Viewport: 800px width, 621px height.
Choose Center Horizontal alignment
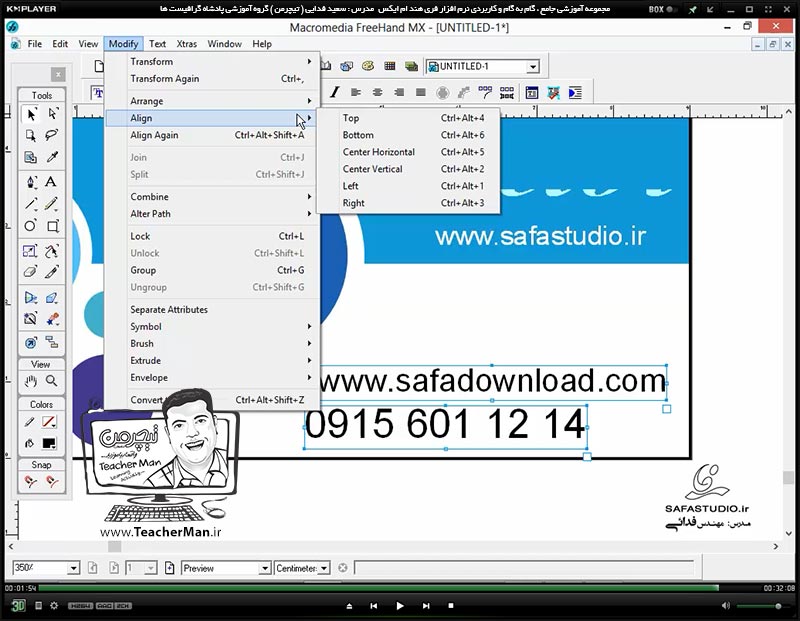408,152
